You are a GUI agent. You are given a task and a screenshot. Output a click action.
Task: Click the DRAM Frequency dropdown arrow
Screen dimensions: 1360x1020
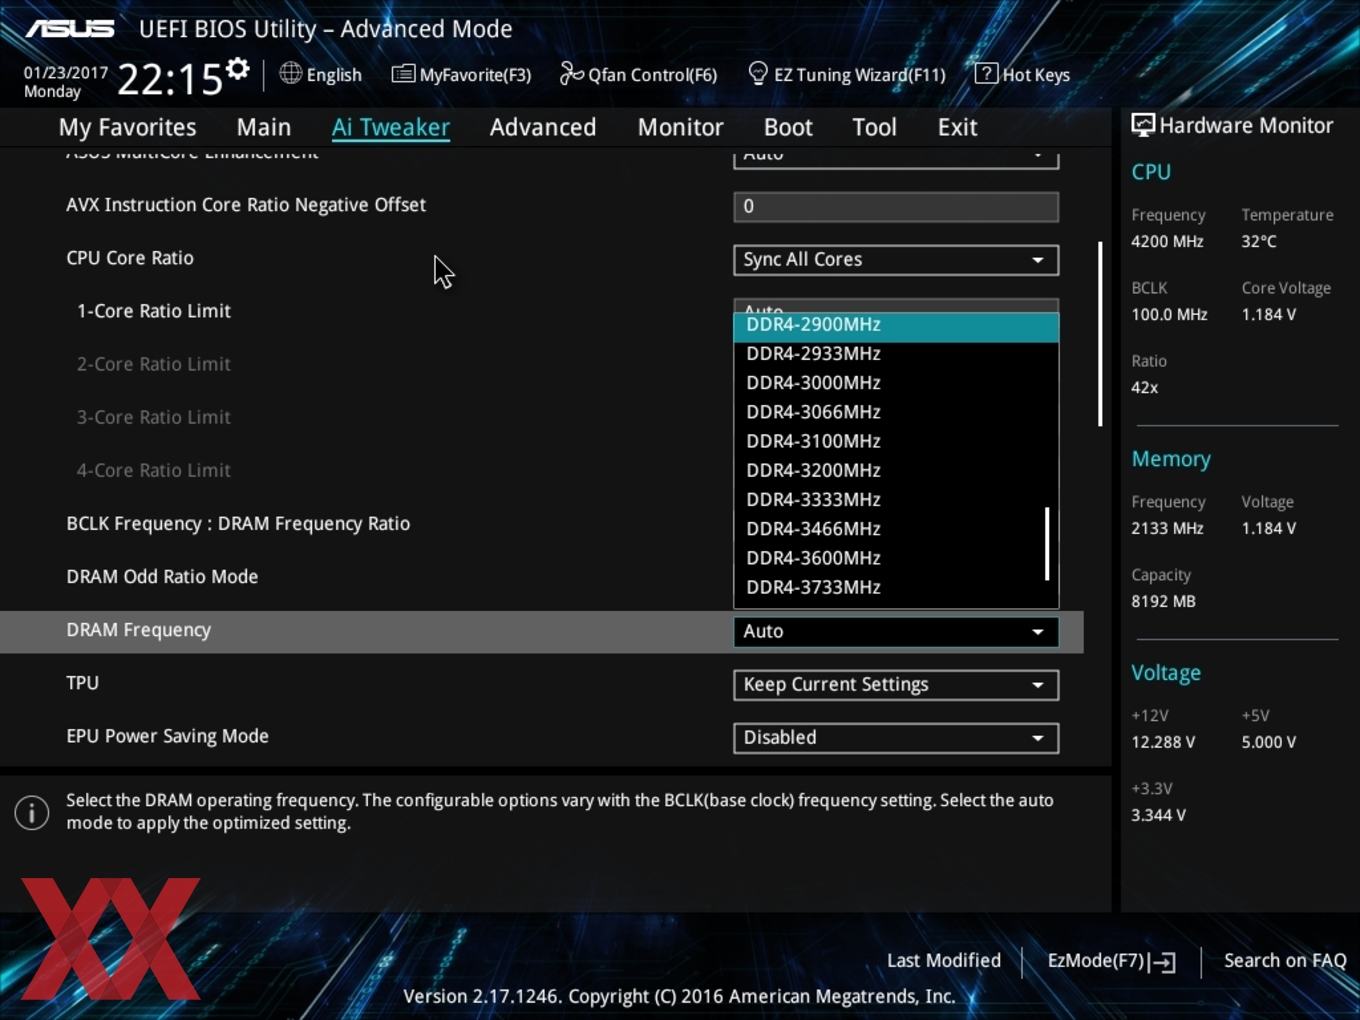point(1038,632)
